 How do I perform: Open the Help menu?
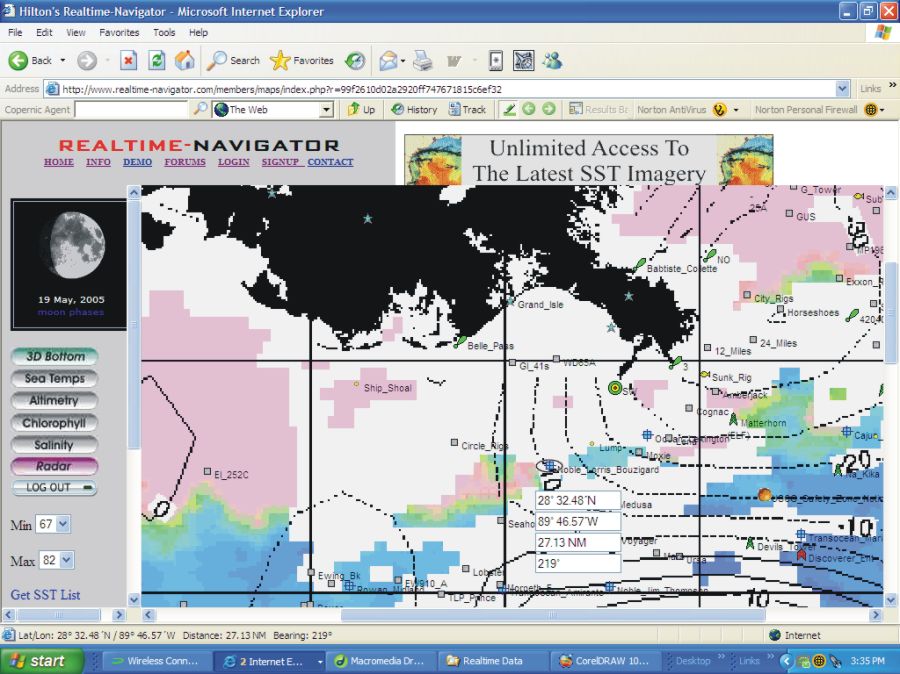[199, 33]
